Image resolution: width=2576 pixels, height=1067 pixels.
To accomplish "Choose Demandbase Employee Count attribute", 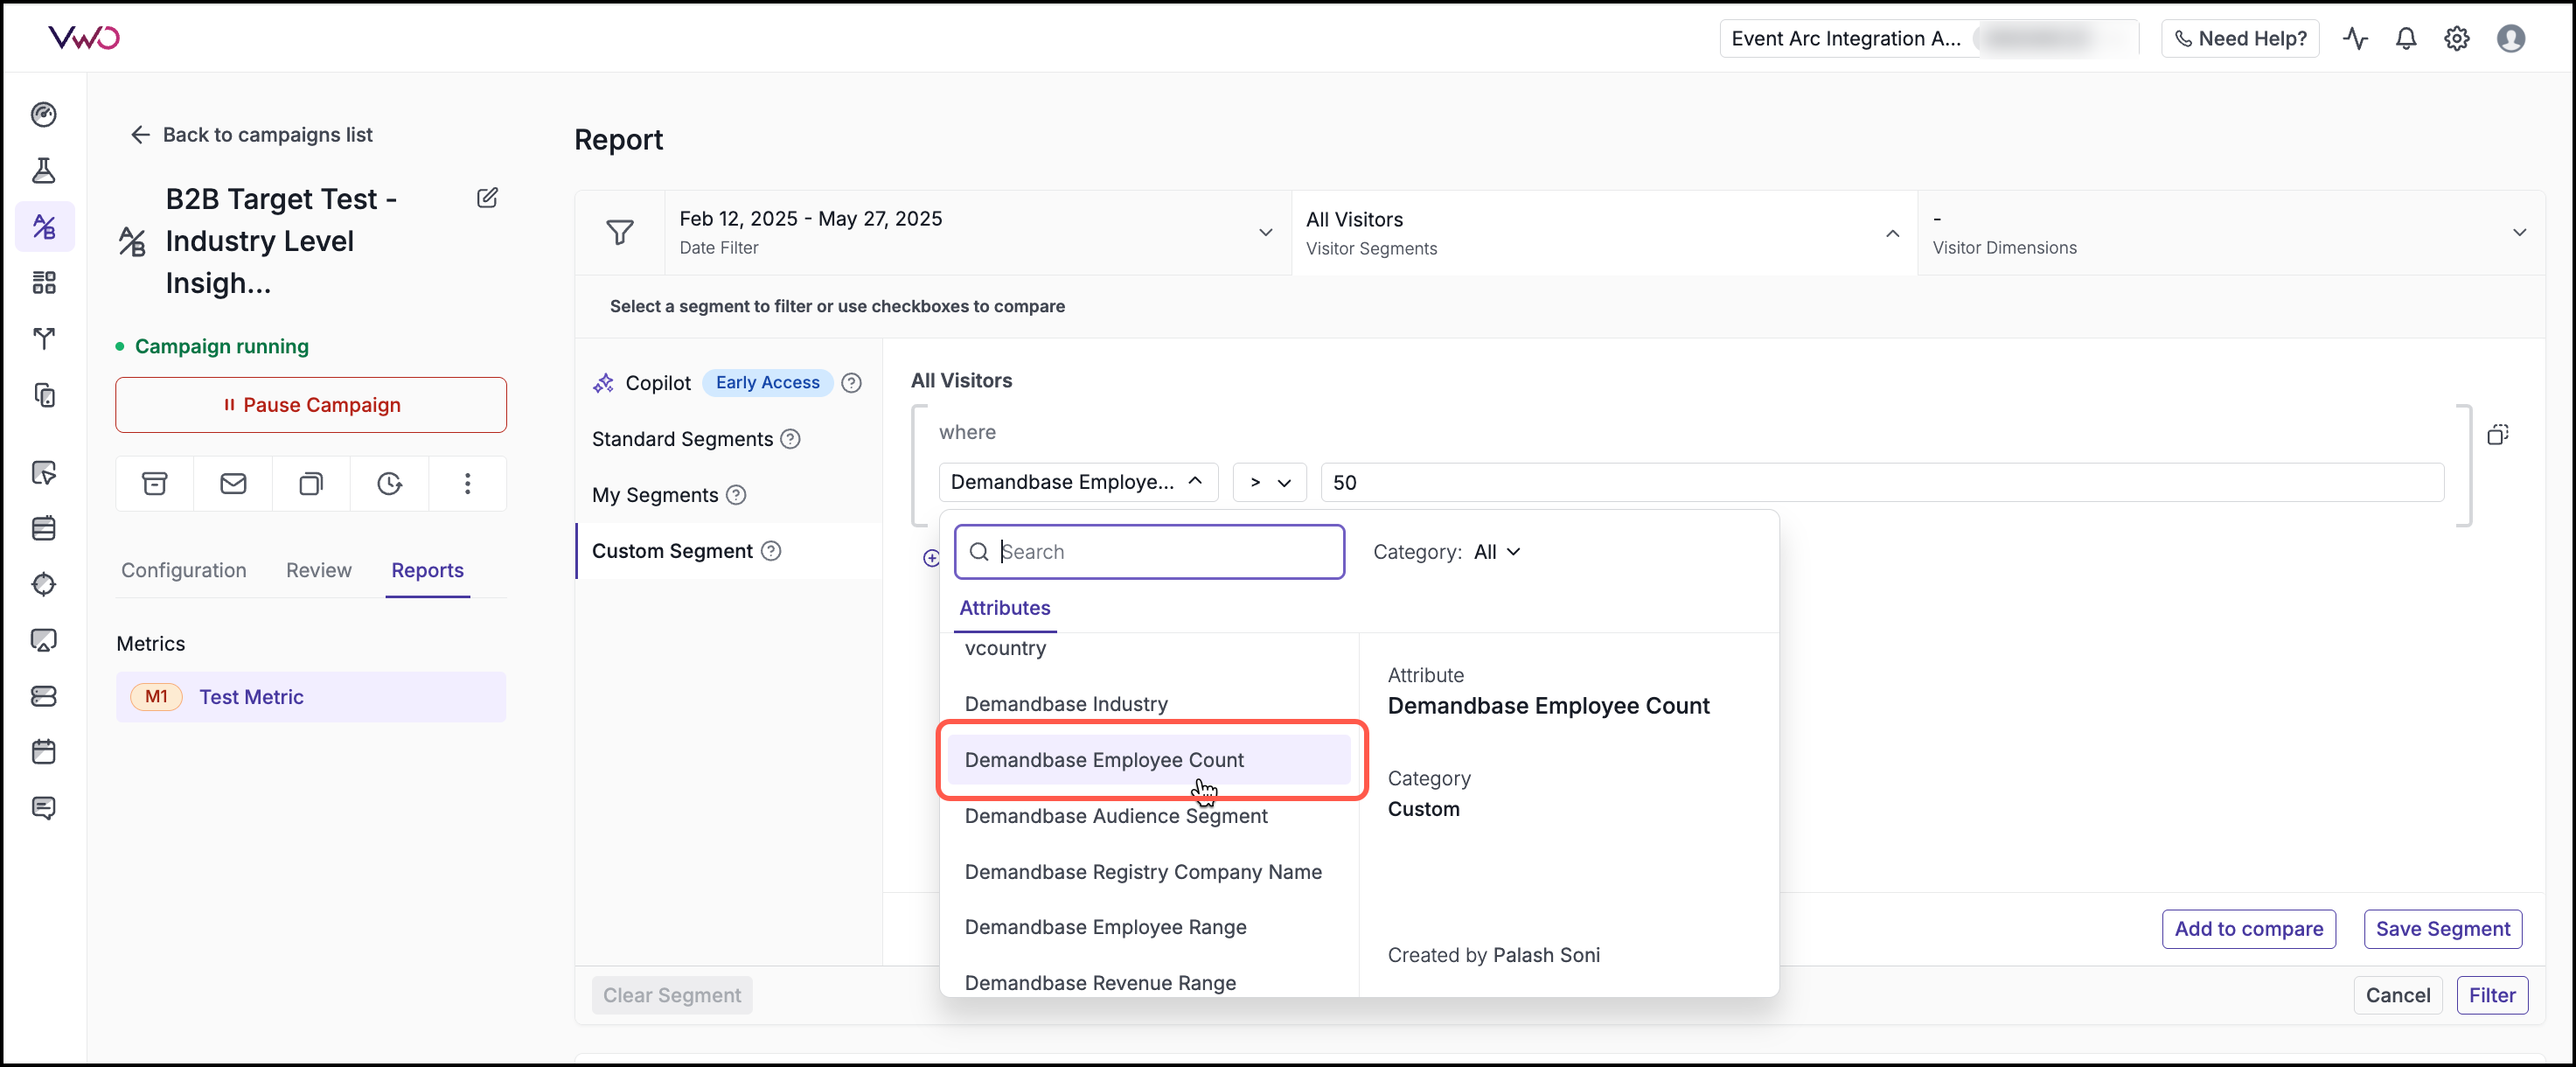I will click(1148, 760).
